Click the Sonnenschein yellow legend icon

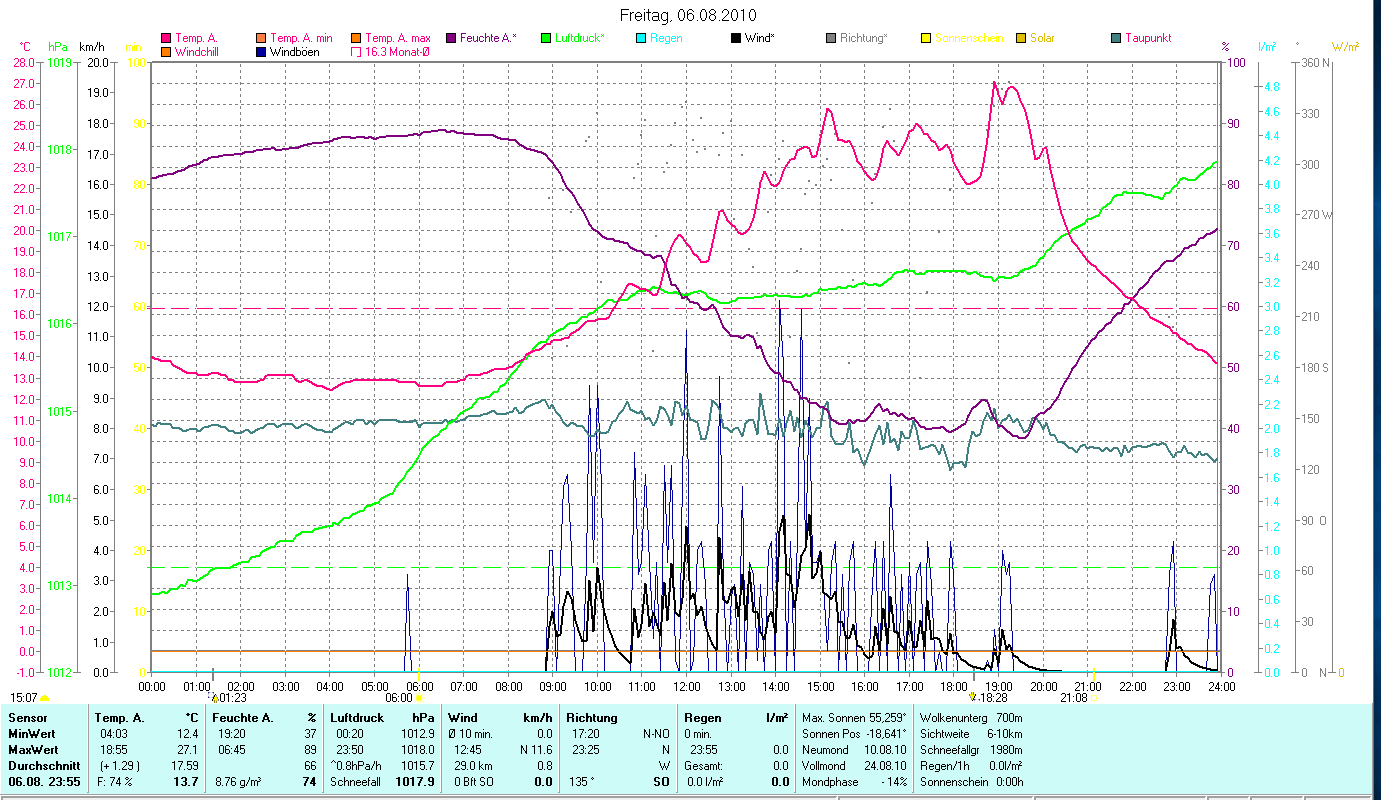coord(926,38)
